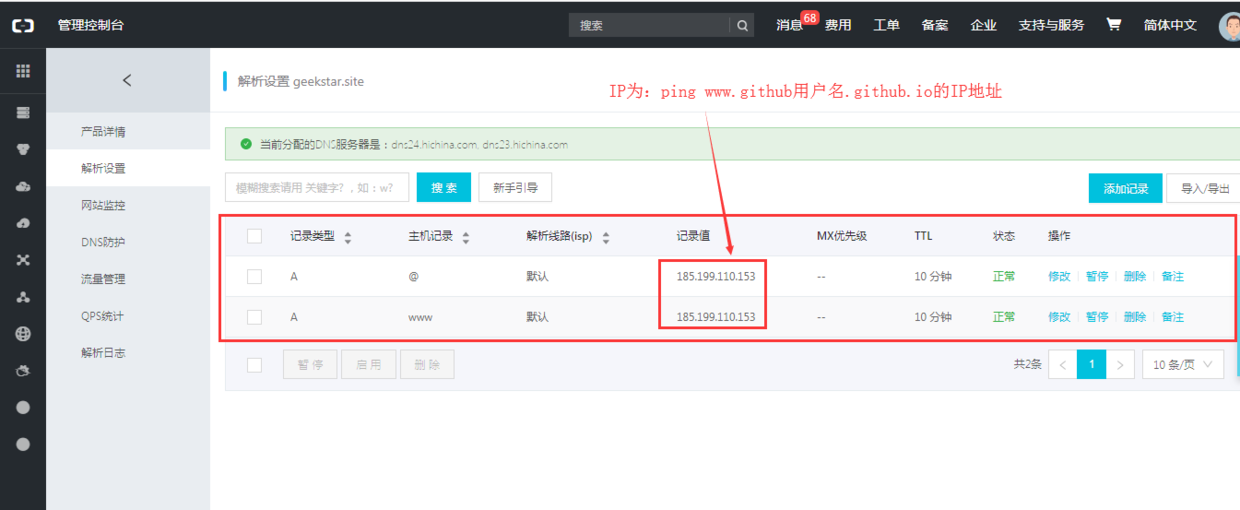Click the 68 unread messages badge
Image resolution: width=1240 pixels, height=510 pixels.
(x=810, y=17)
